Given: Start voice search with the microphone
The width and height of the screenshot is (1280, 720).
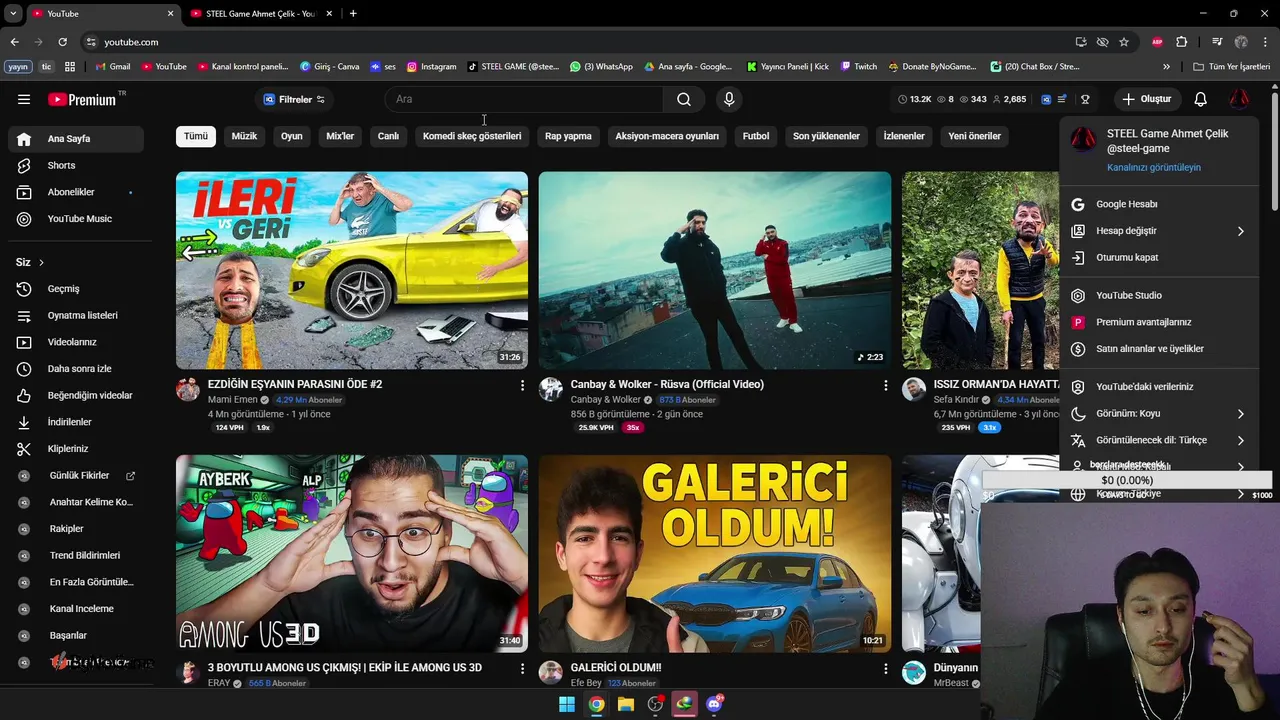Looking at the screenshot, I should coord(729,99).
